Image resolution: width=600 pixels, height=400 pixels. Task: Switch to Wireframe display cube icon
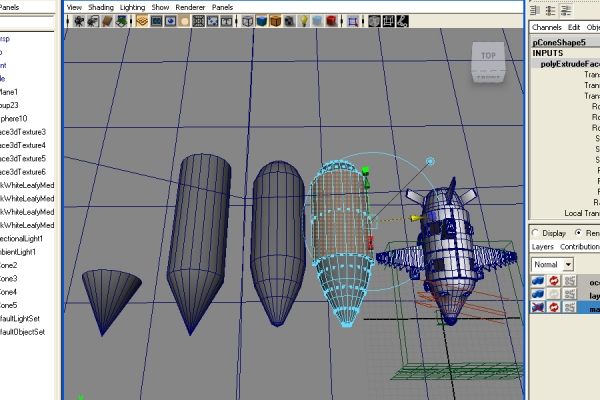248,21
